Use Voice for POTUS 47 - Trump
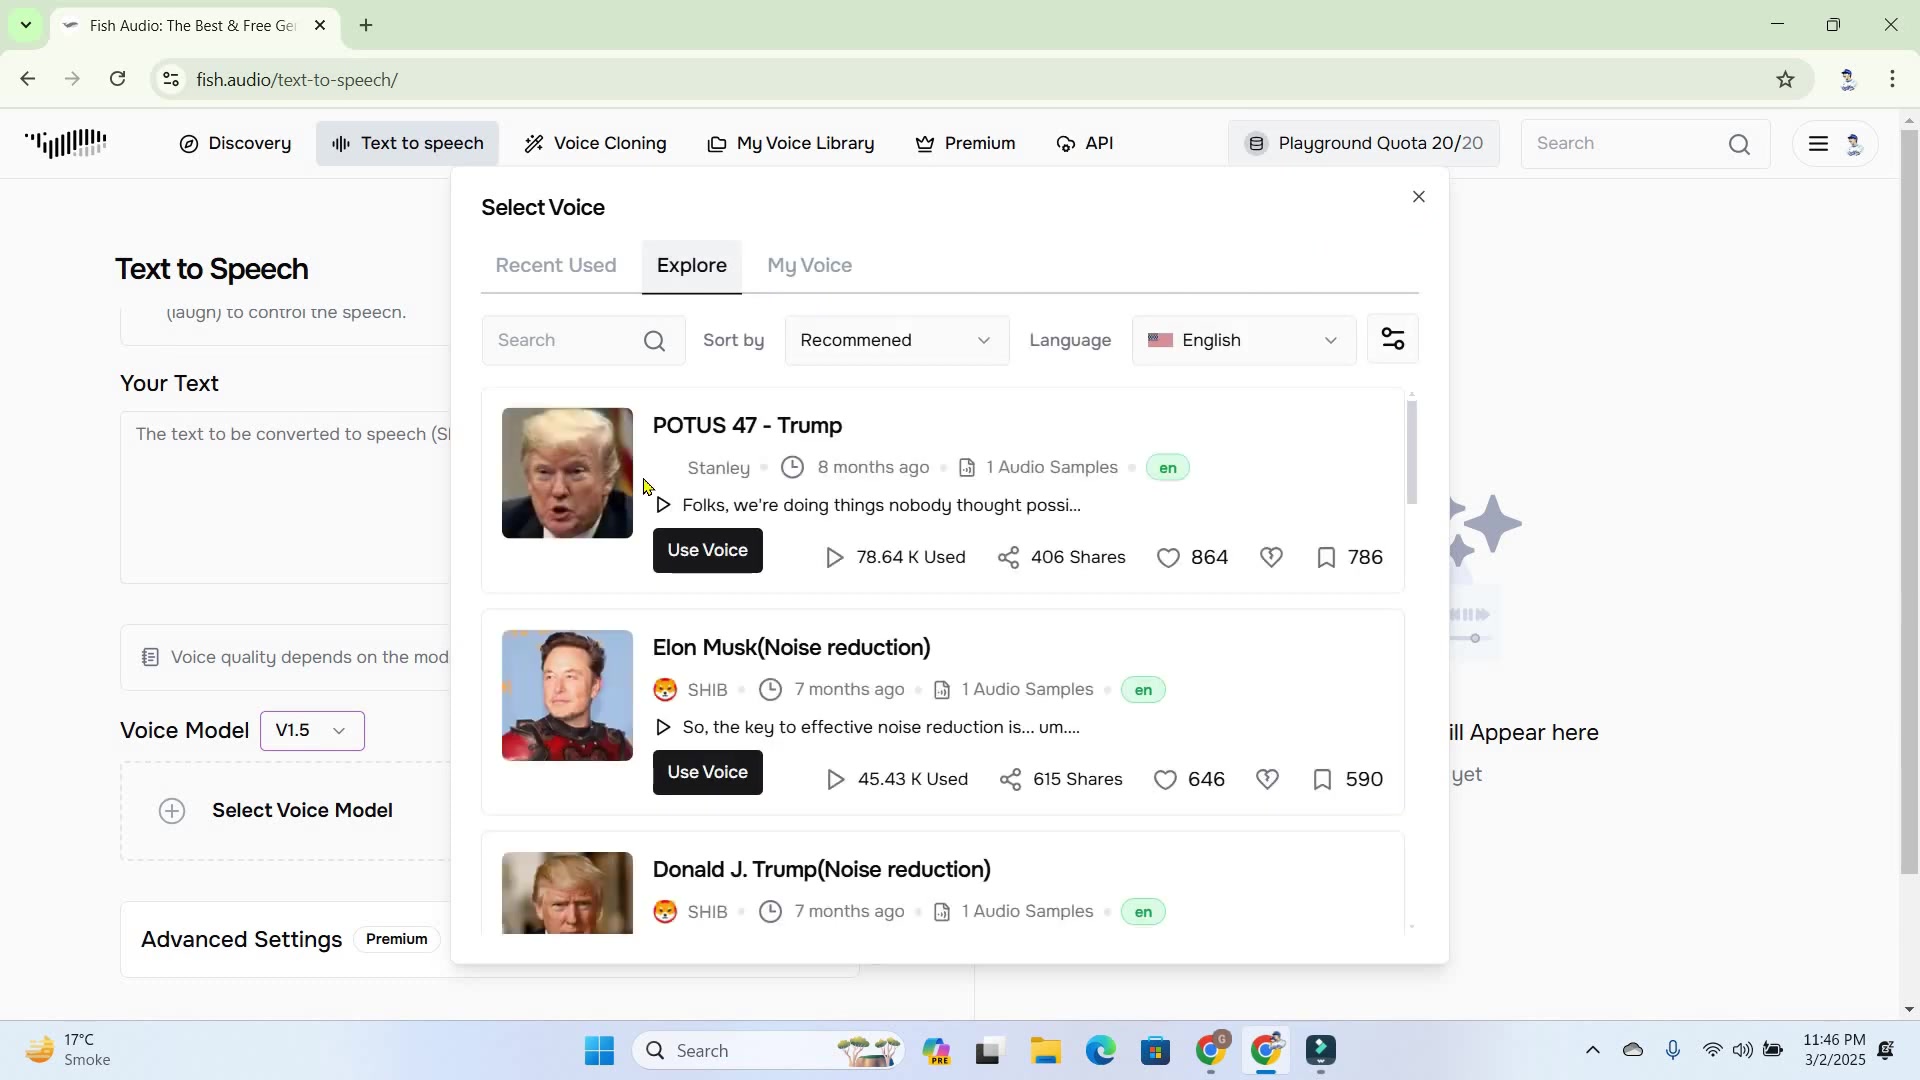This screenshot has height=1080, width=1920. [x=708, y=551]
